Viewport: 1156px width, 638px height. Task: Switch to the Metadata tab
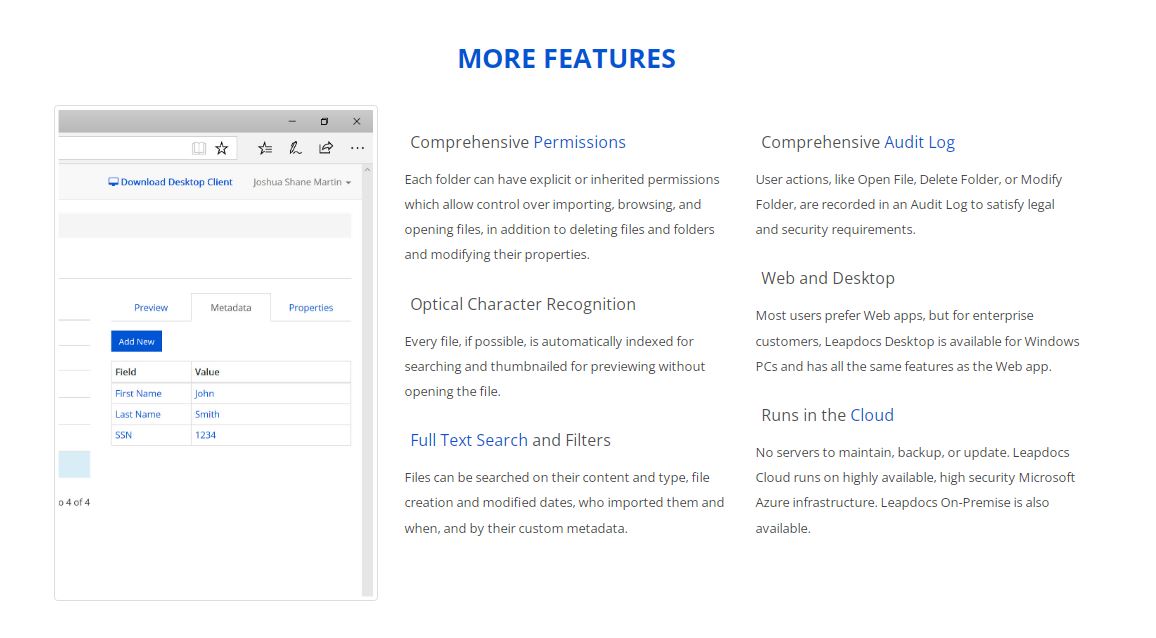[x=231, y=308]
